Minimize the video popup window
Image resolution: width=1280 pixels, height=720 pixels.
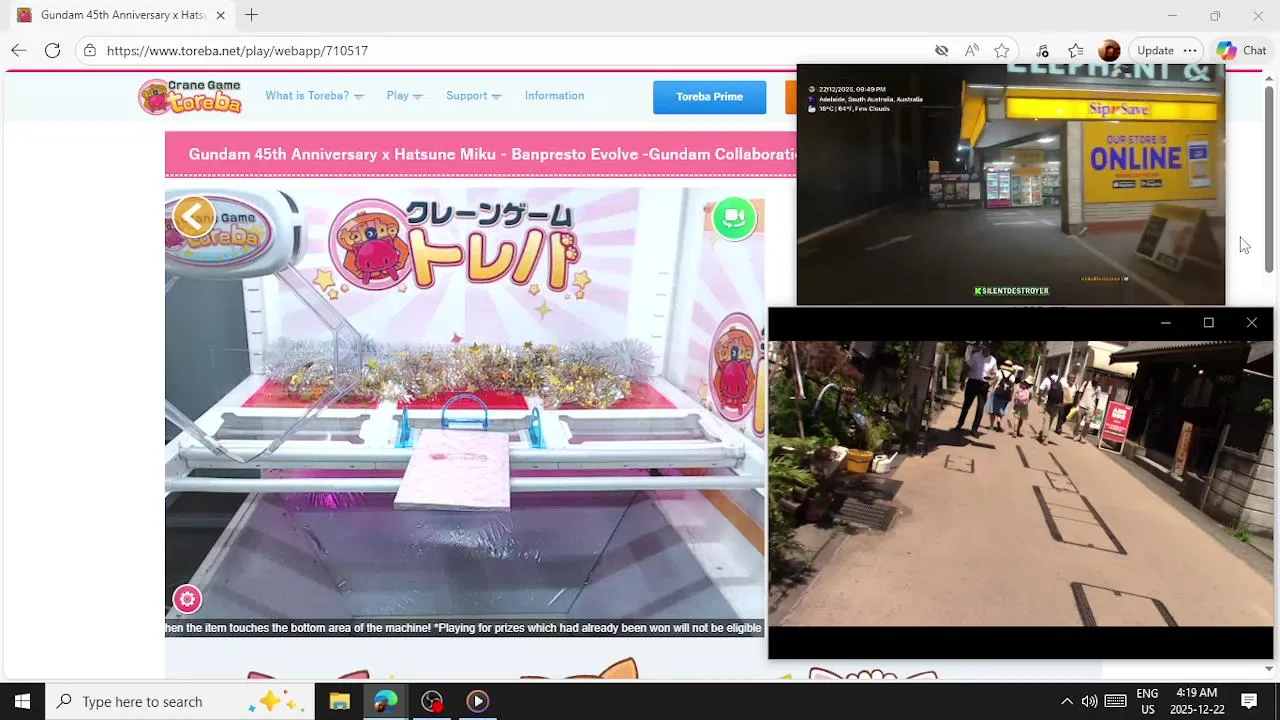[x=1165, y=323]
